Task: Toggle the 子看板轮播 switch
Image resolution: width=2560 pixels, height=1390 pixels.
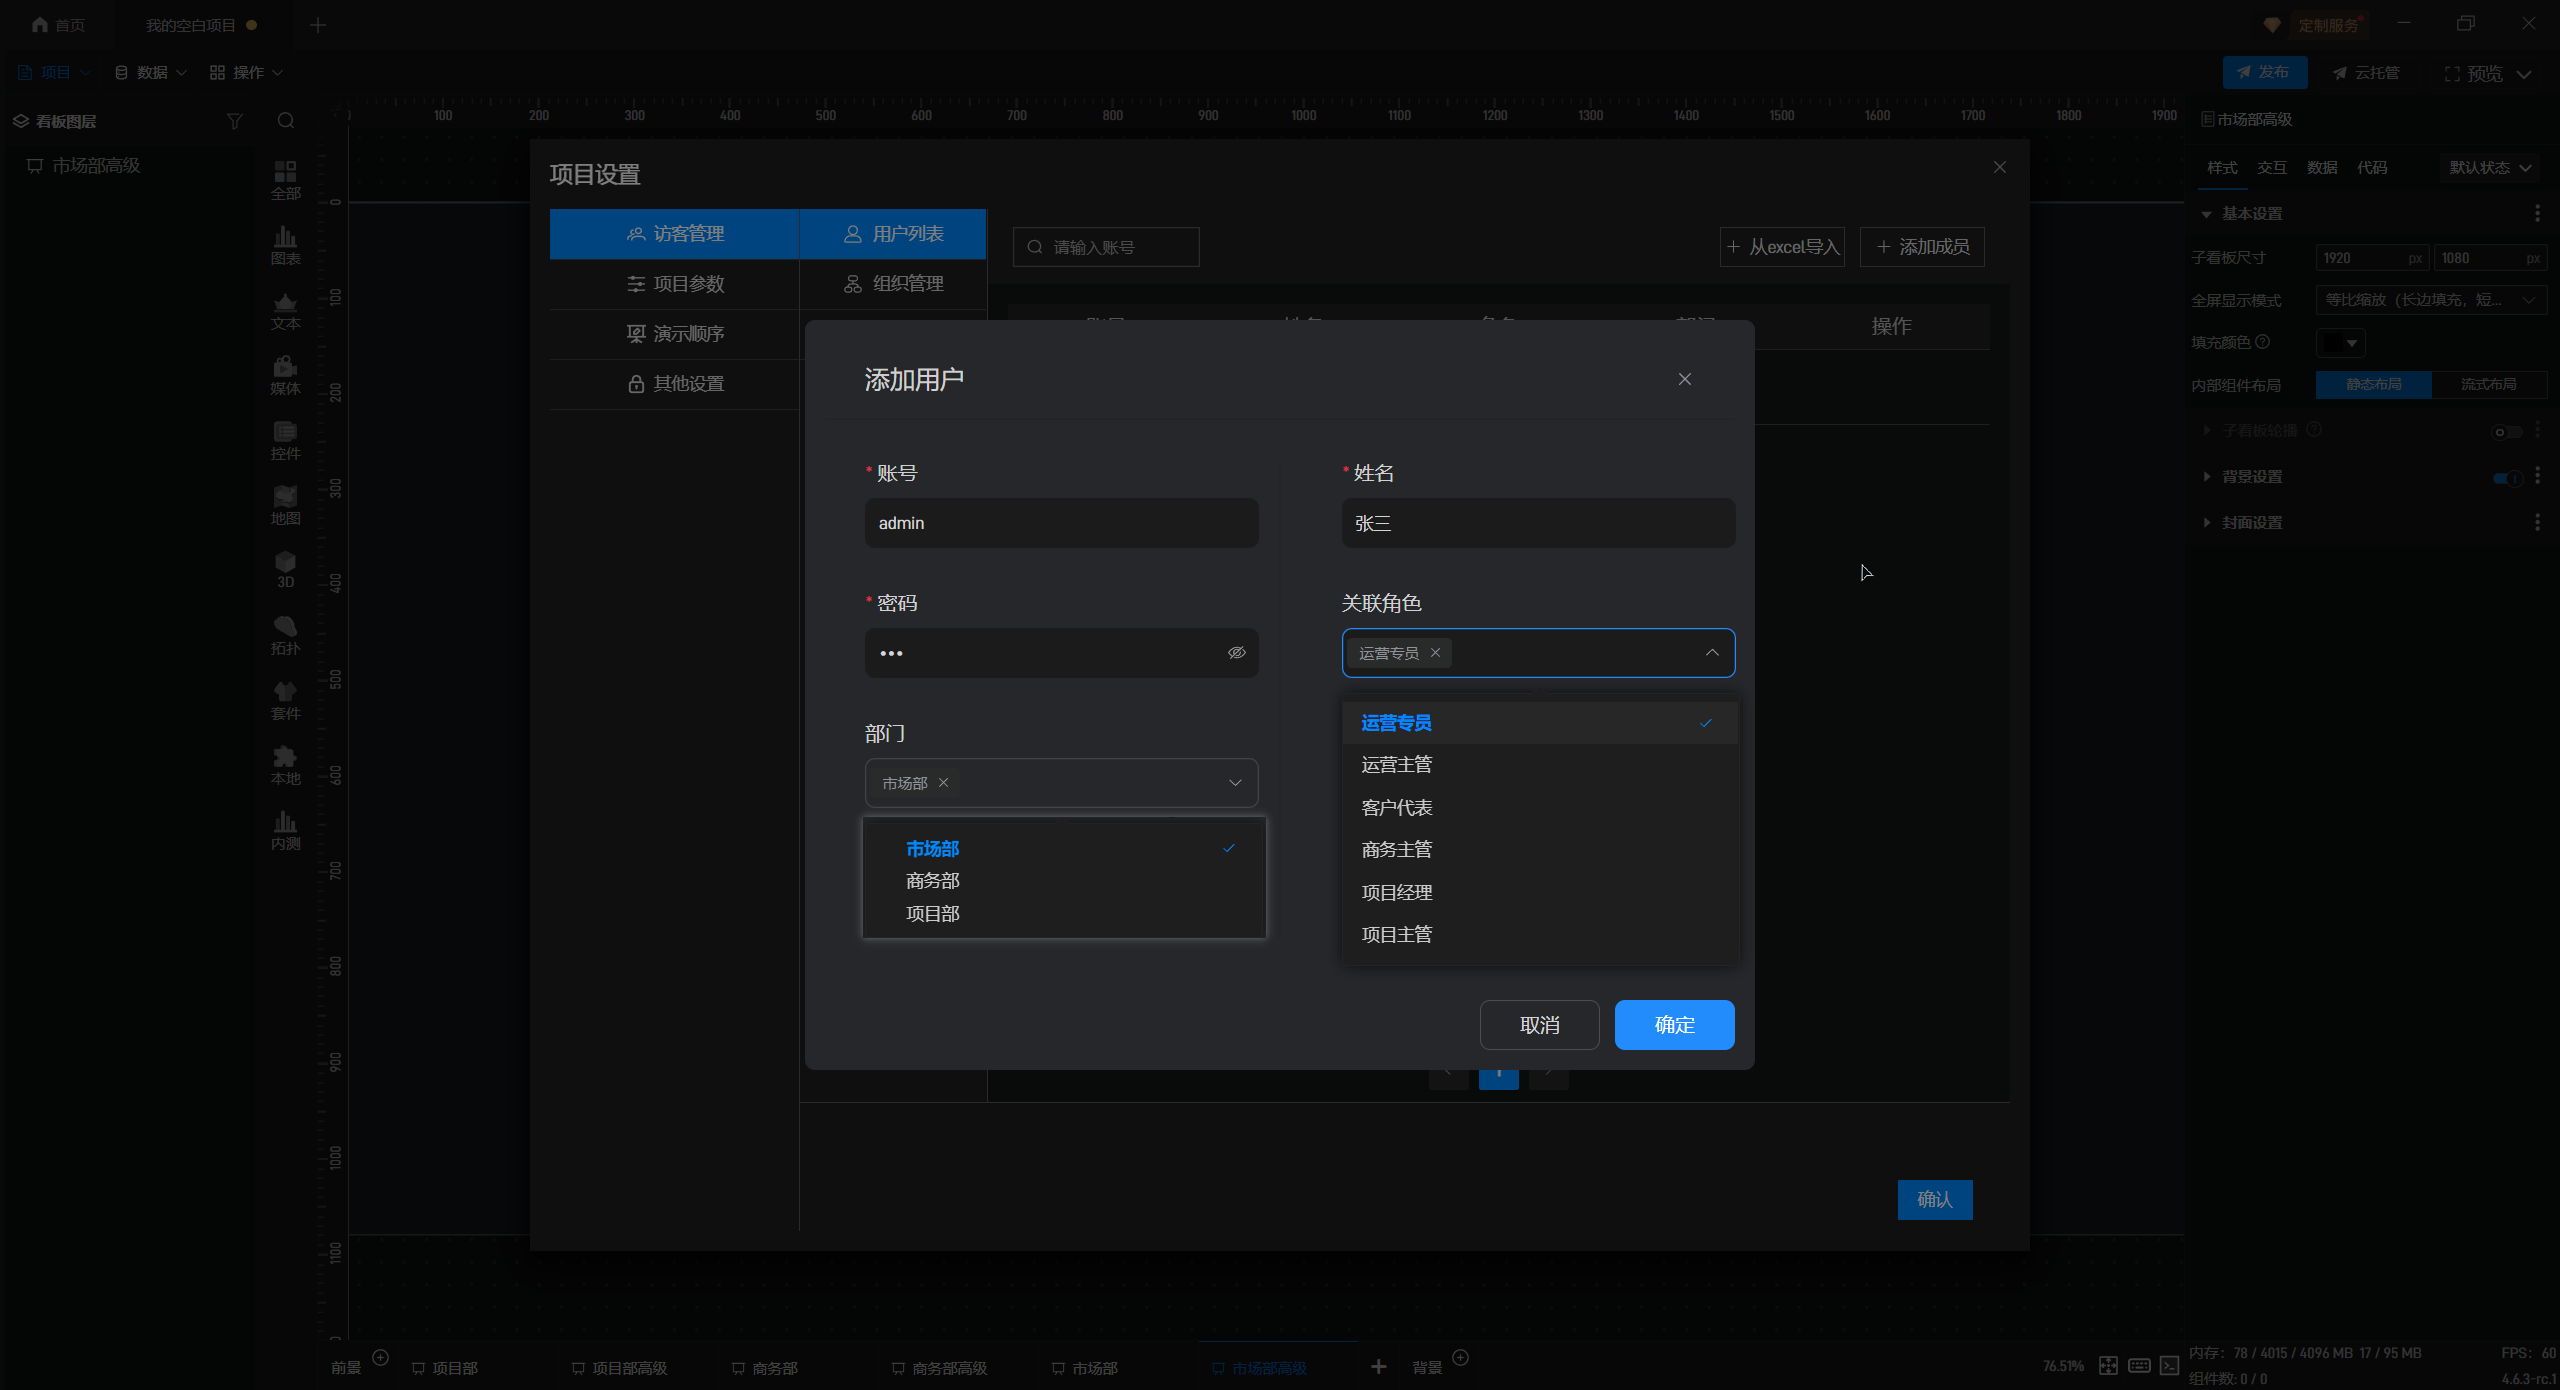Action: [2506, 432]
